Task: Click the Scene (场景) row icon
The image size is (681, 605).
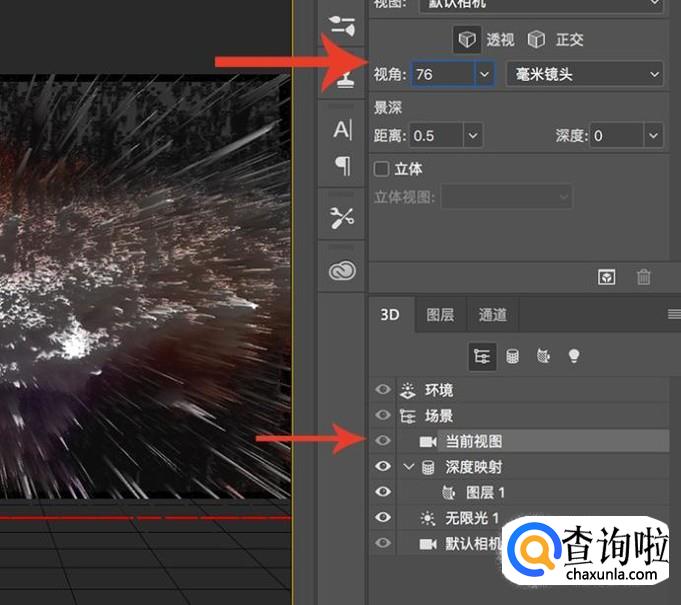Action: (x=408, y=416)
